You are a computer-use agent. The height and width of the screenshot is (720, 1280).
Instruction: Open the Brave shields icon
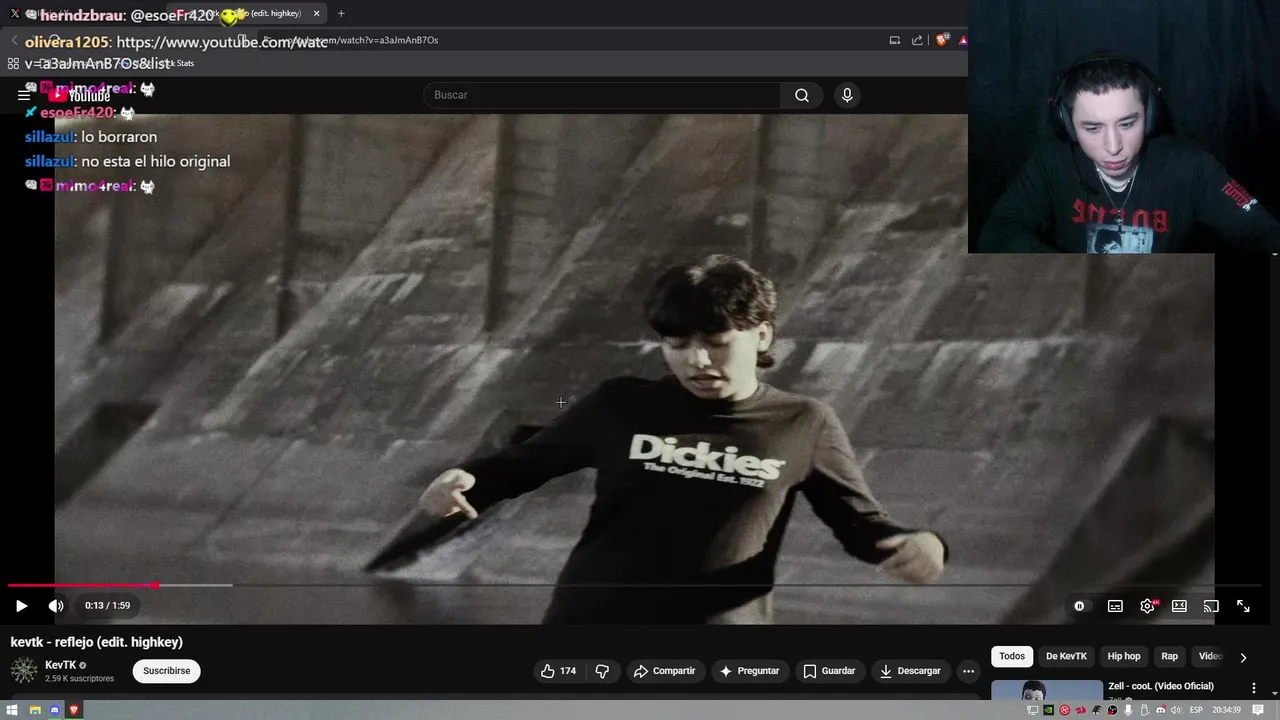(941, 40)
